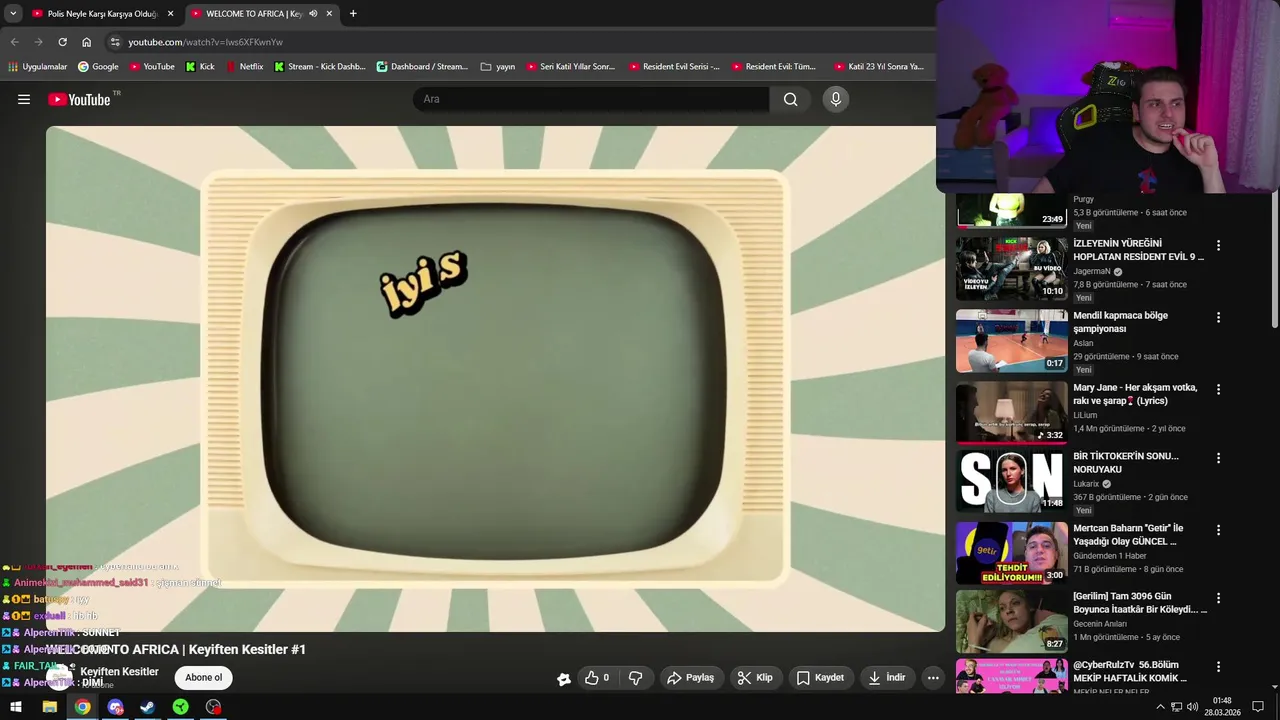The width and height of the screenshot is (1280, 720).
Task: Open options for 'BİR TİKTOKER'IN SONU' video
Action: click(1218, 458)
